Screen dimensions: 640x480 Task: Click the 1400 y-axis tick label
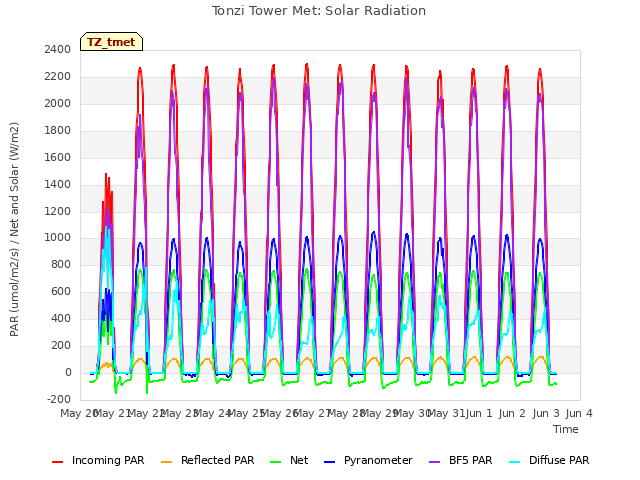58,184
